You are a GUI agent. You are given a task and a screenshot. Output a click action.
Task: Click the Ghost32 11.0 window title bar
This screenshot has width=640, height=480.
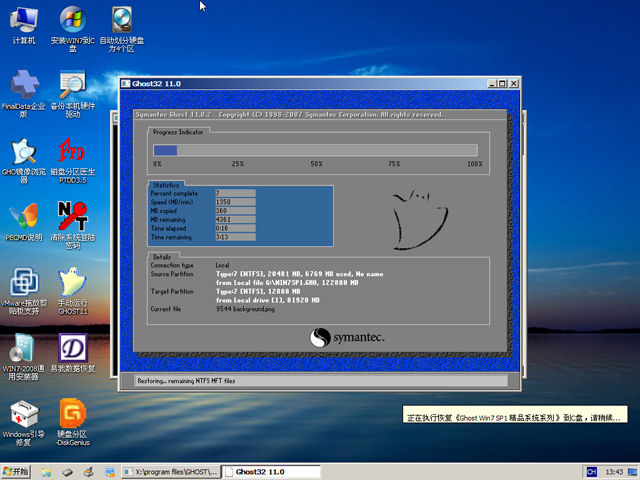coord(300,83)
